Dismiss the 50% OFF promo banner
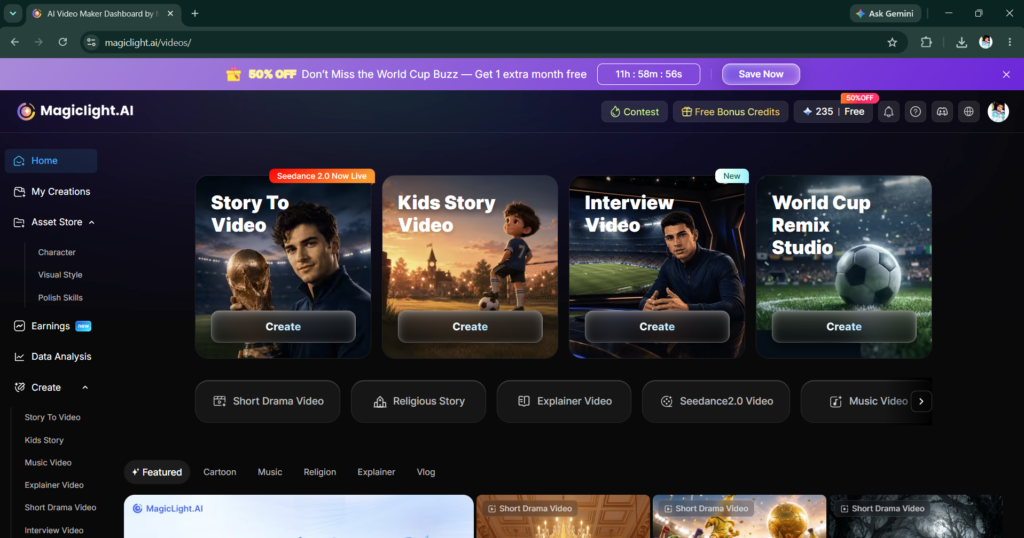Image resolution: width=1024 pixels, height=538 pixels. (x=1006, y=74)
